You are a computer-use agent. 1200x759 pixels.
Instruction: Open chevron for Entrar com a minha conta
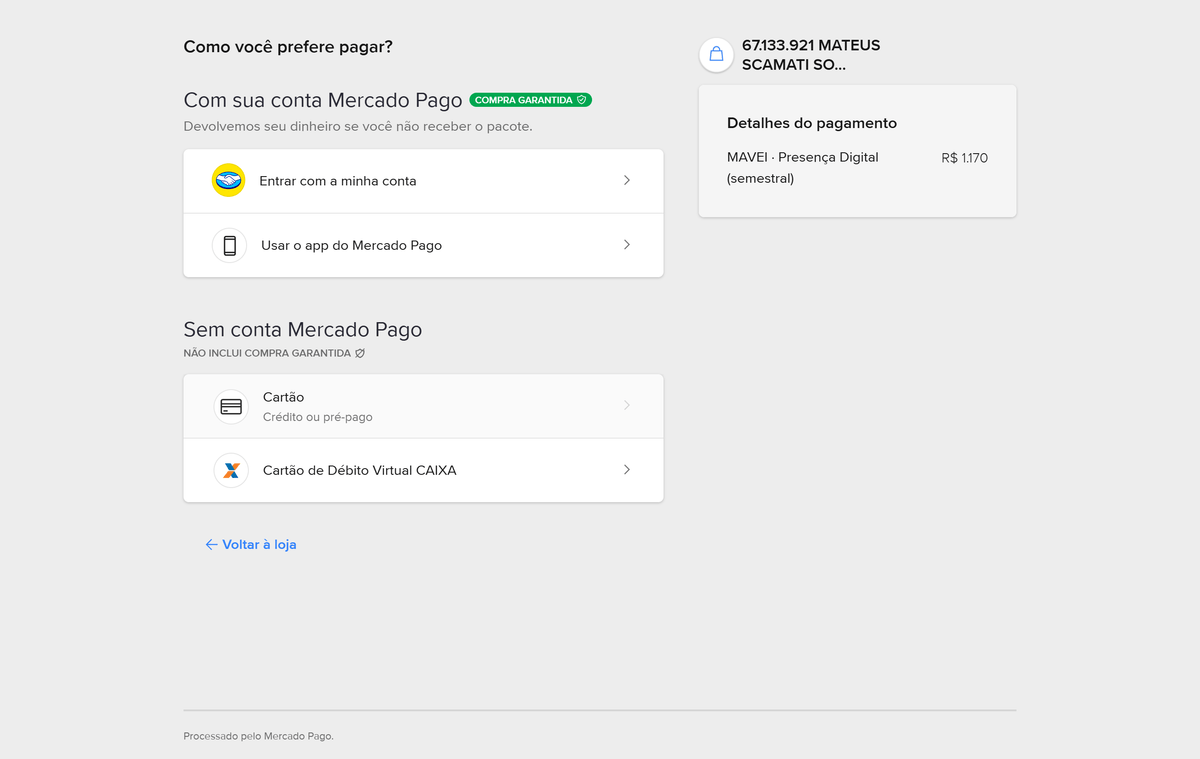tap(627, 181)
